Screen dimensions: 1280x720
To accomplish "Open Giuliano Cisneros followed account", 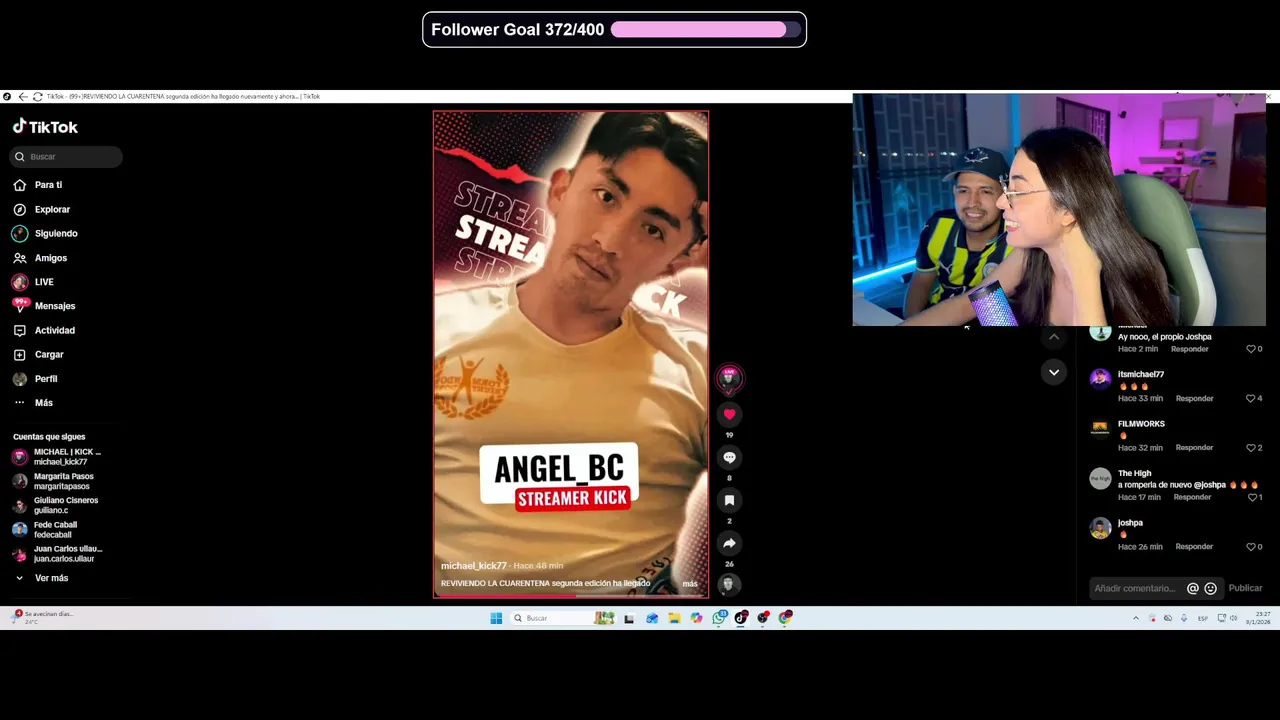I will [55, 505].
